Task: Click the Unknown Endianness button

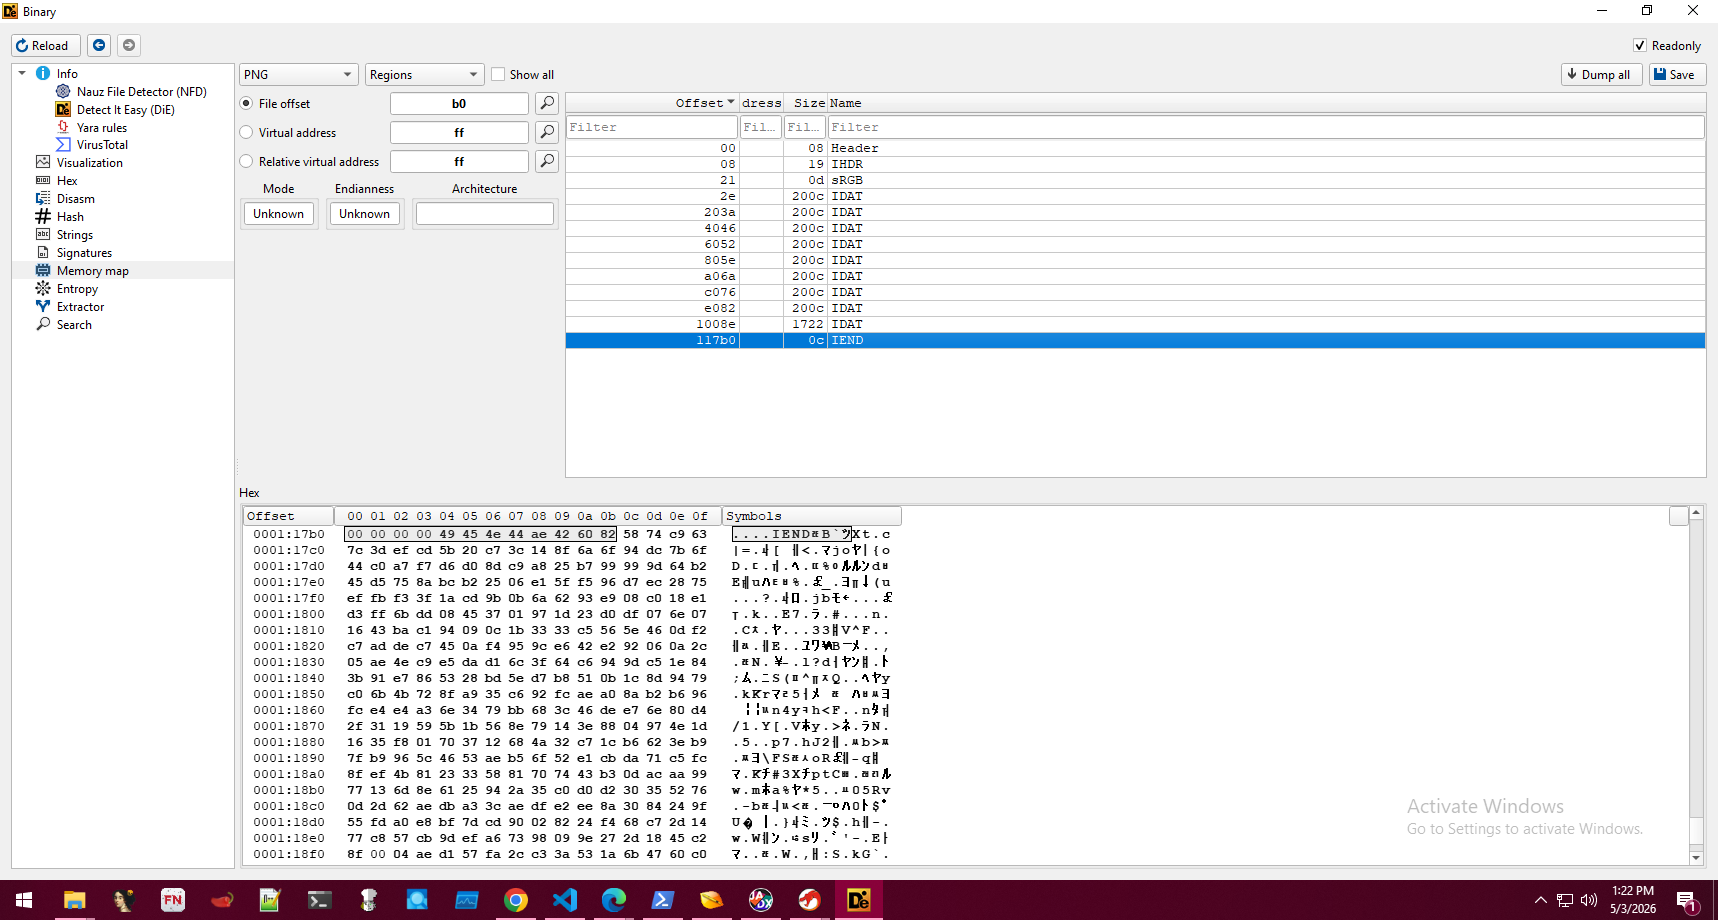Action: pos(365,213)
